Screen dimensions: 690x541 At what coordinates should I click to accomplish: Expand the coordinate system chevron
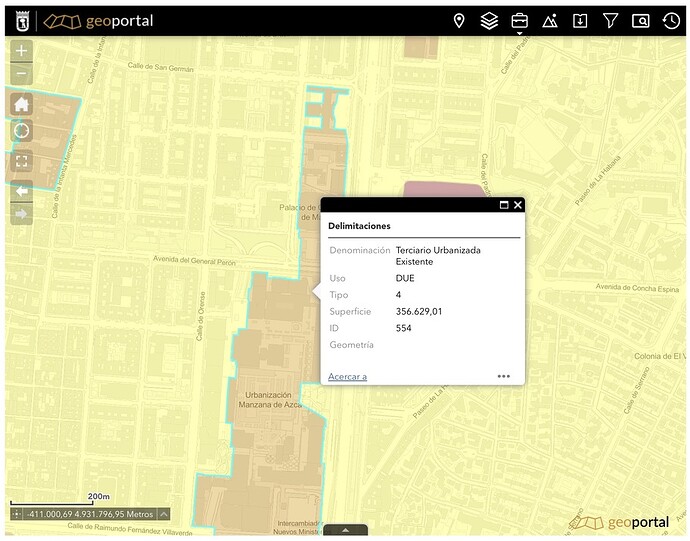click(163, 514)
